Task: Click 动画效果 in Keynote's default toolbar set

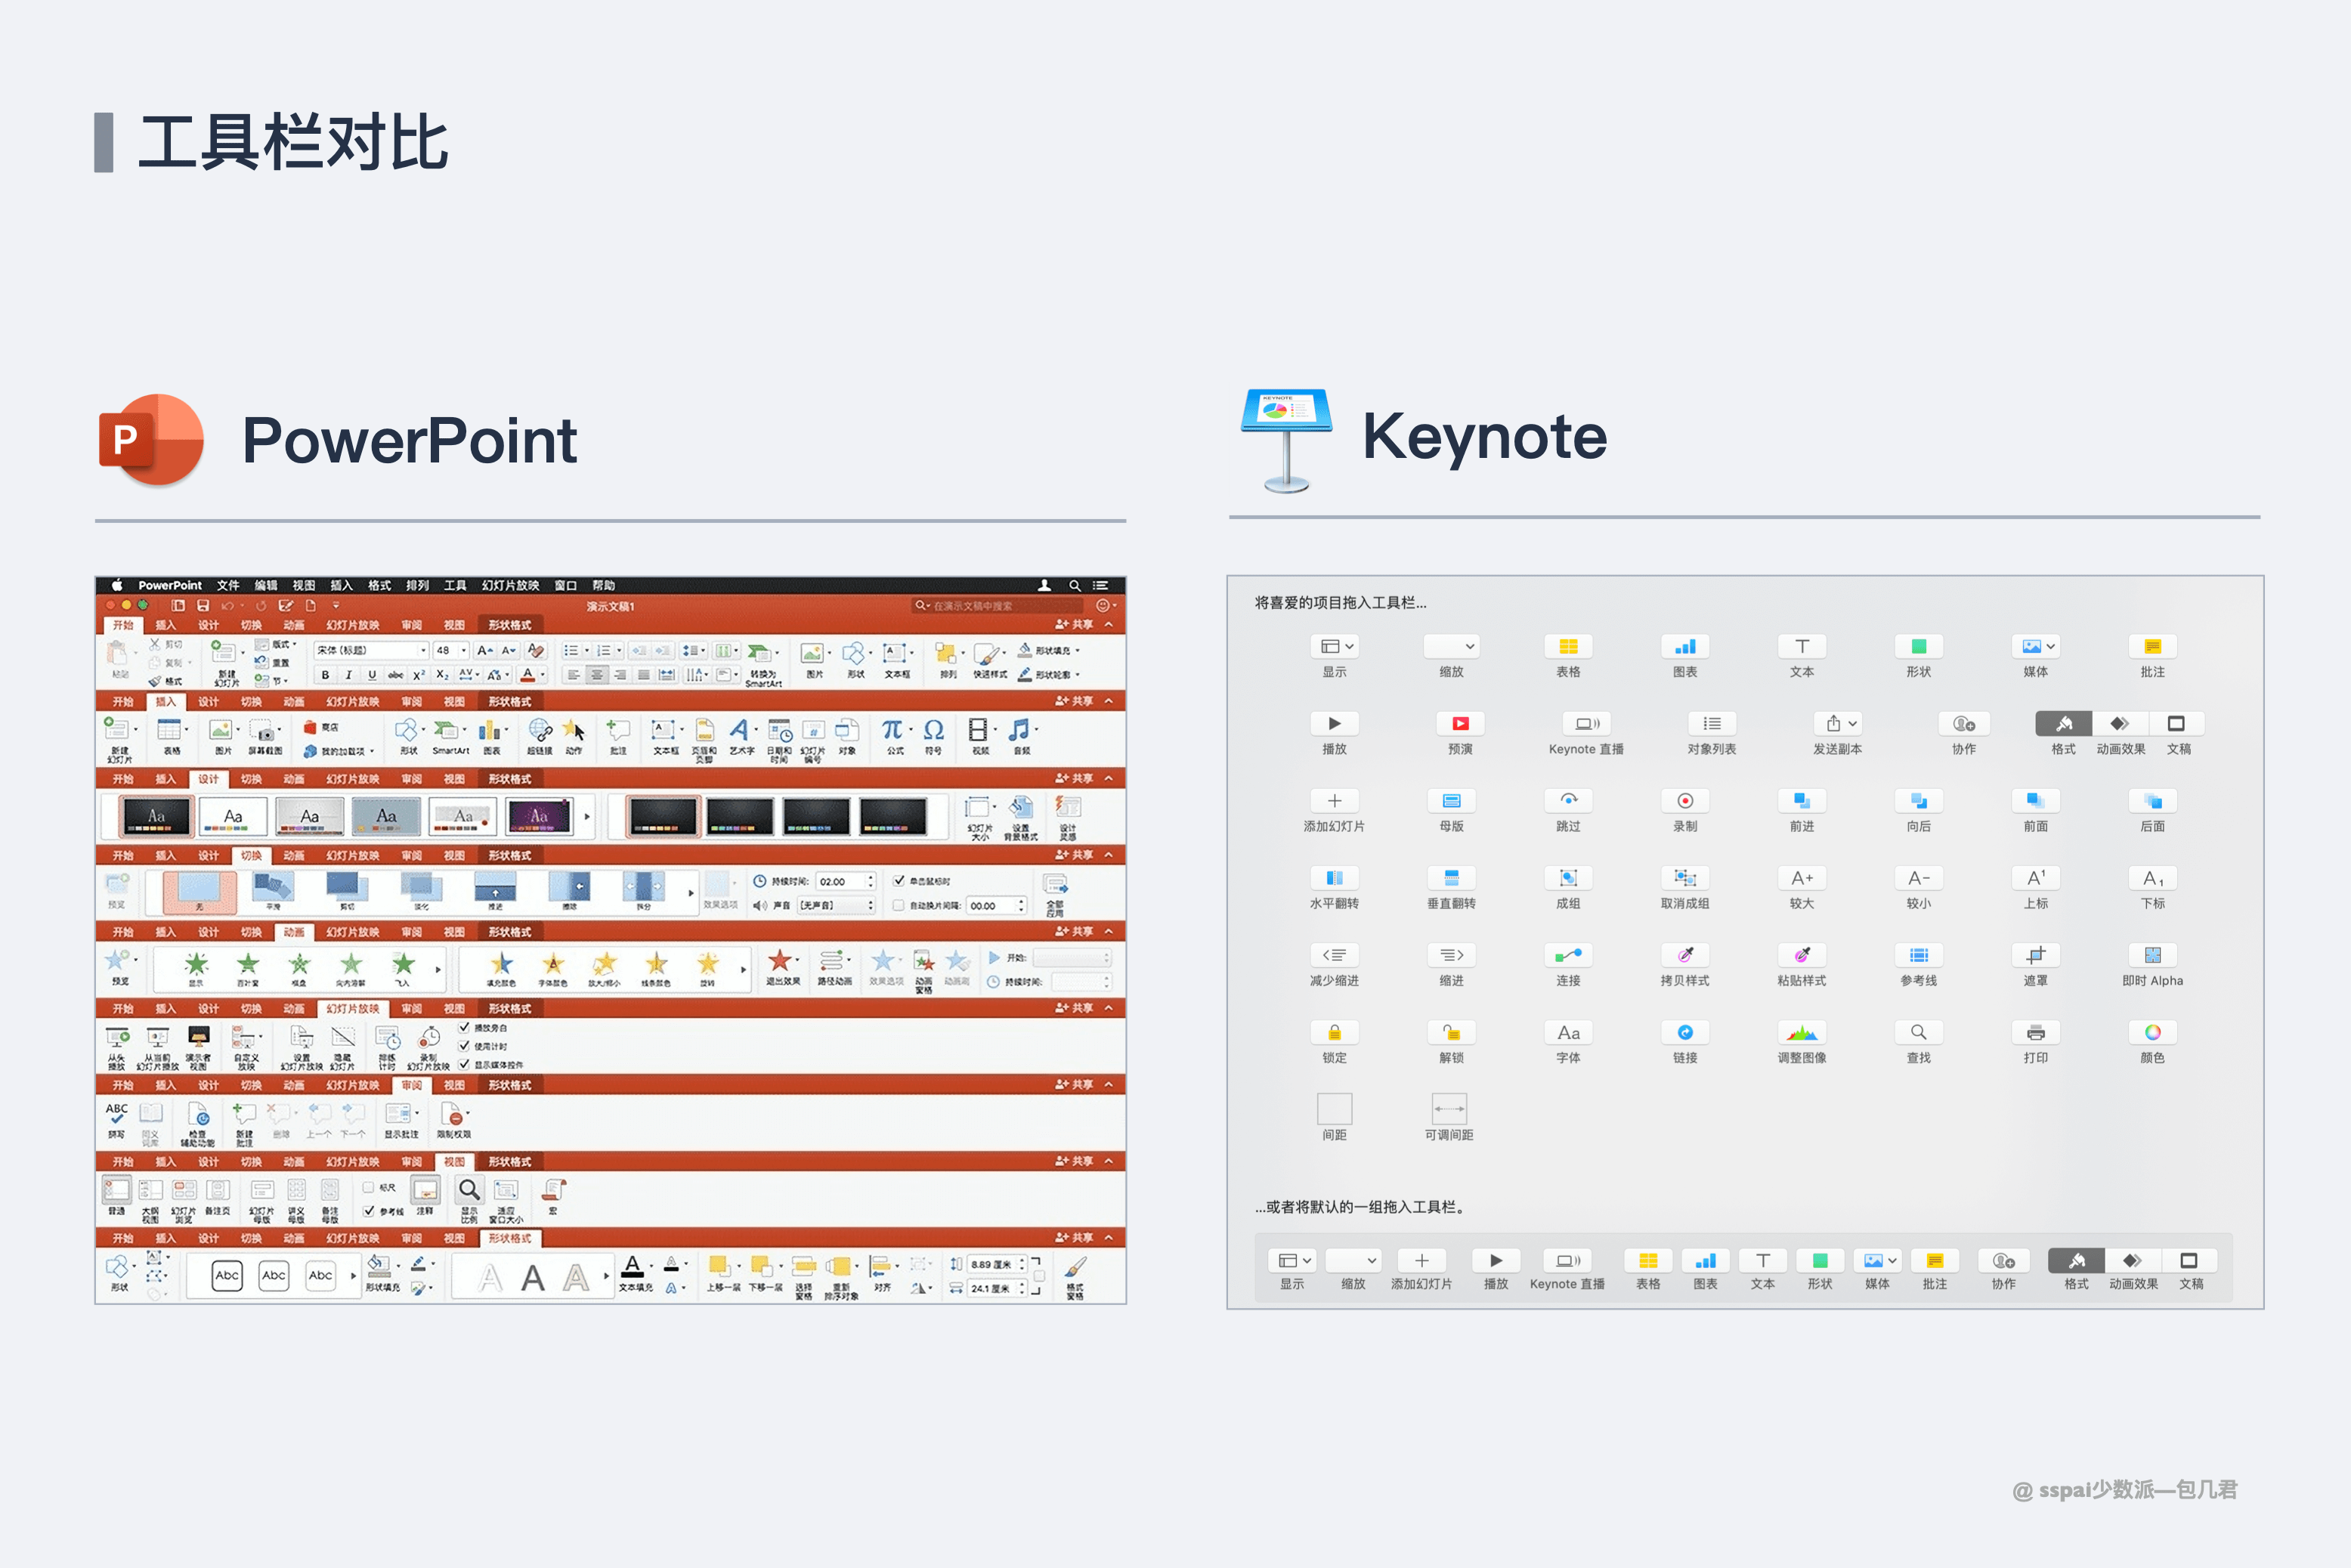Action: click(2133, 1261)
